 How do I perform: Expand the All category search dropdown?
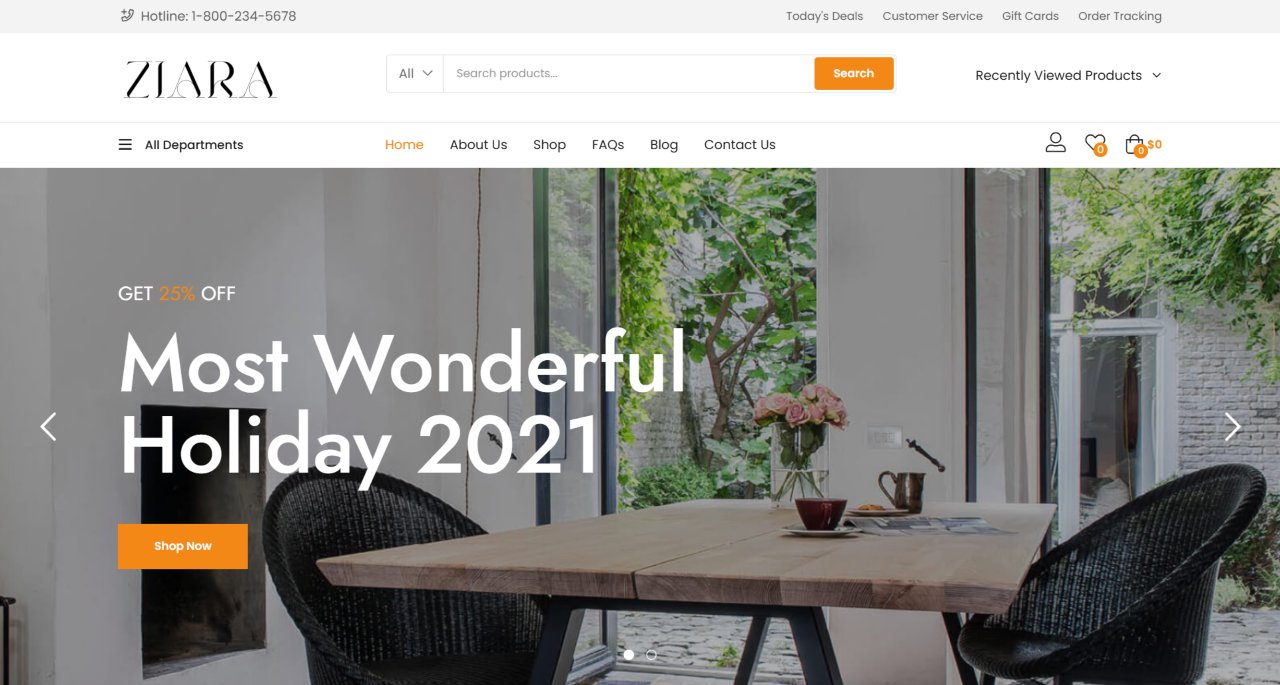pos(415,73)
